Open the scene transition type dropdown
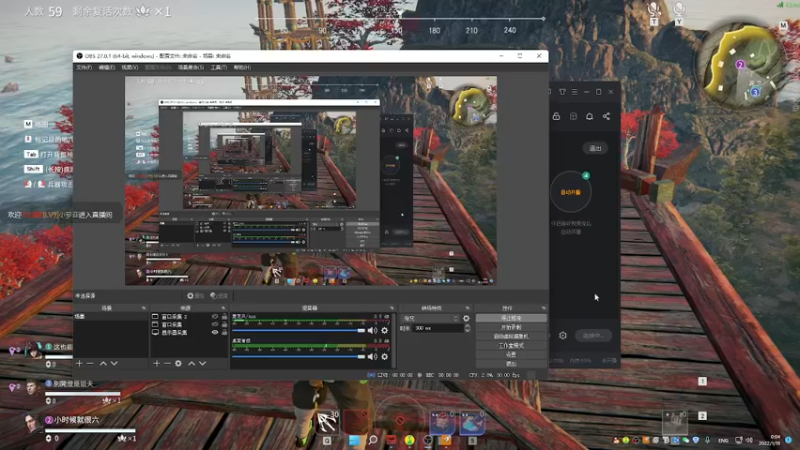 pos(430,318)
